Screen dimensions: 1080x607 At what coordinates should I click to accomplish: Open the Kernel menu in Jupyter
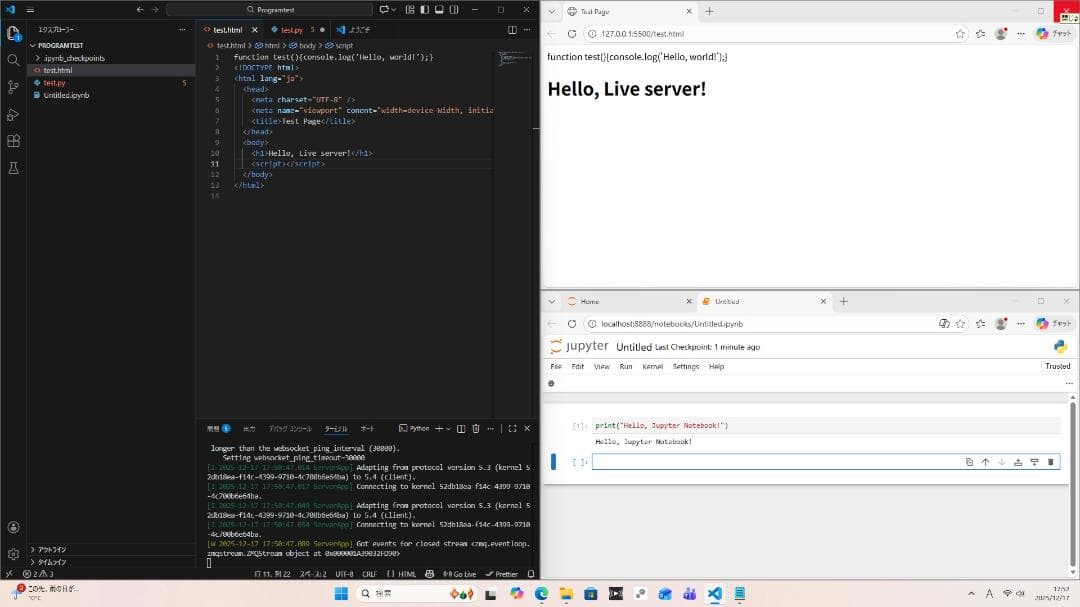pos(652,367)
